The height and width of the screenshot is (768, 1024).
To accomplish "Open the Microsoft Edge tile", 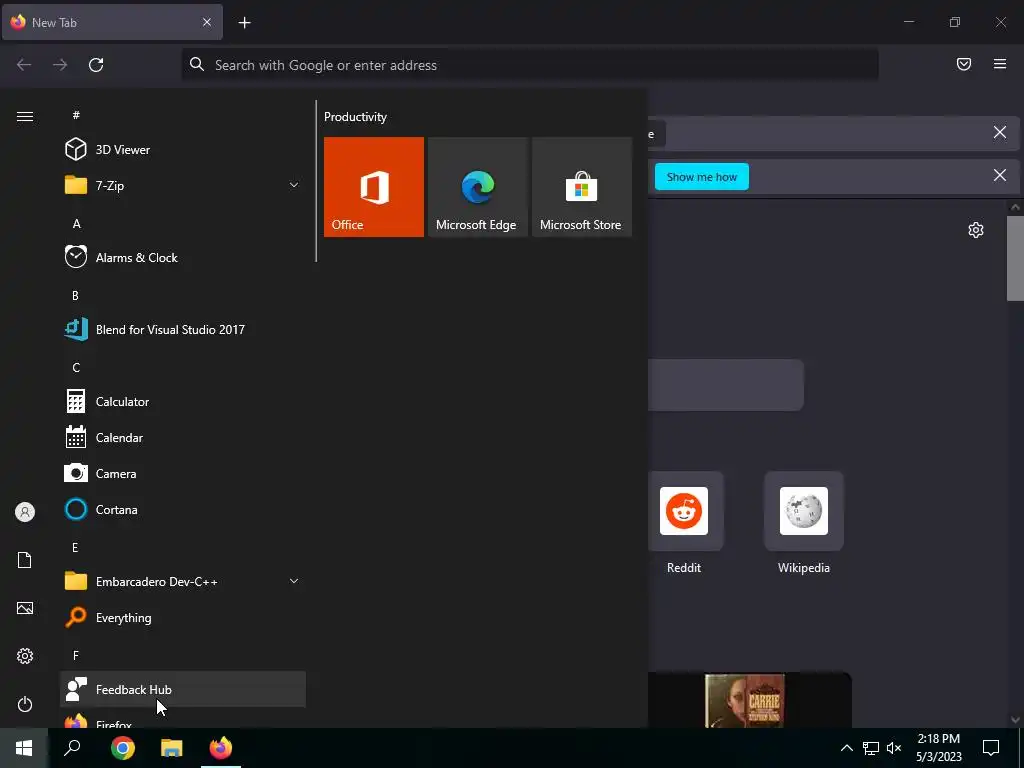I will (x=477, y=187).
